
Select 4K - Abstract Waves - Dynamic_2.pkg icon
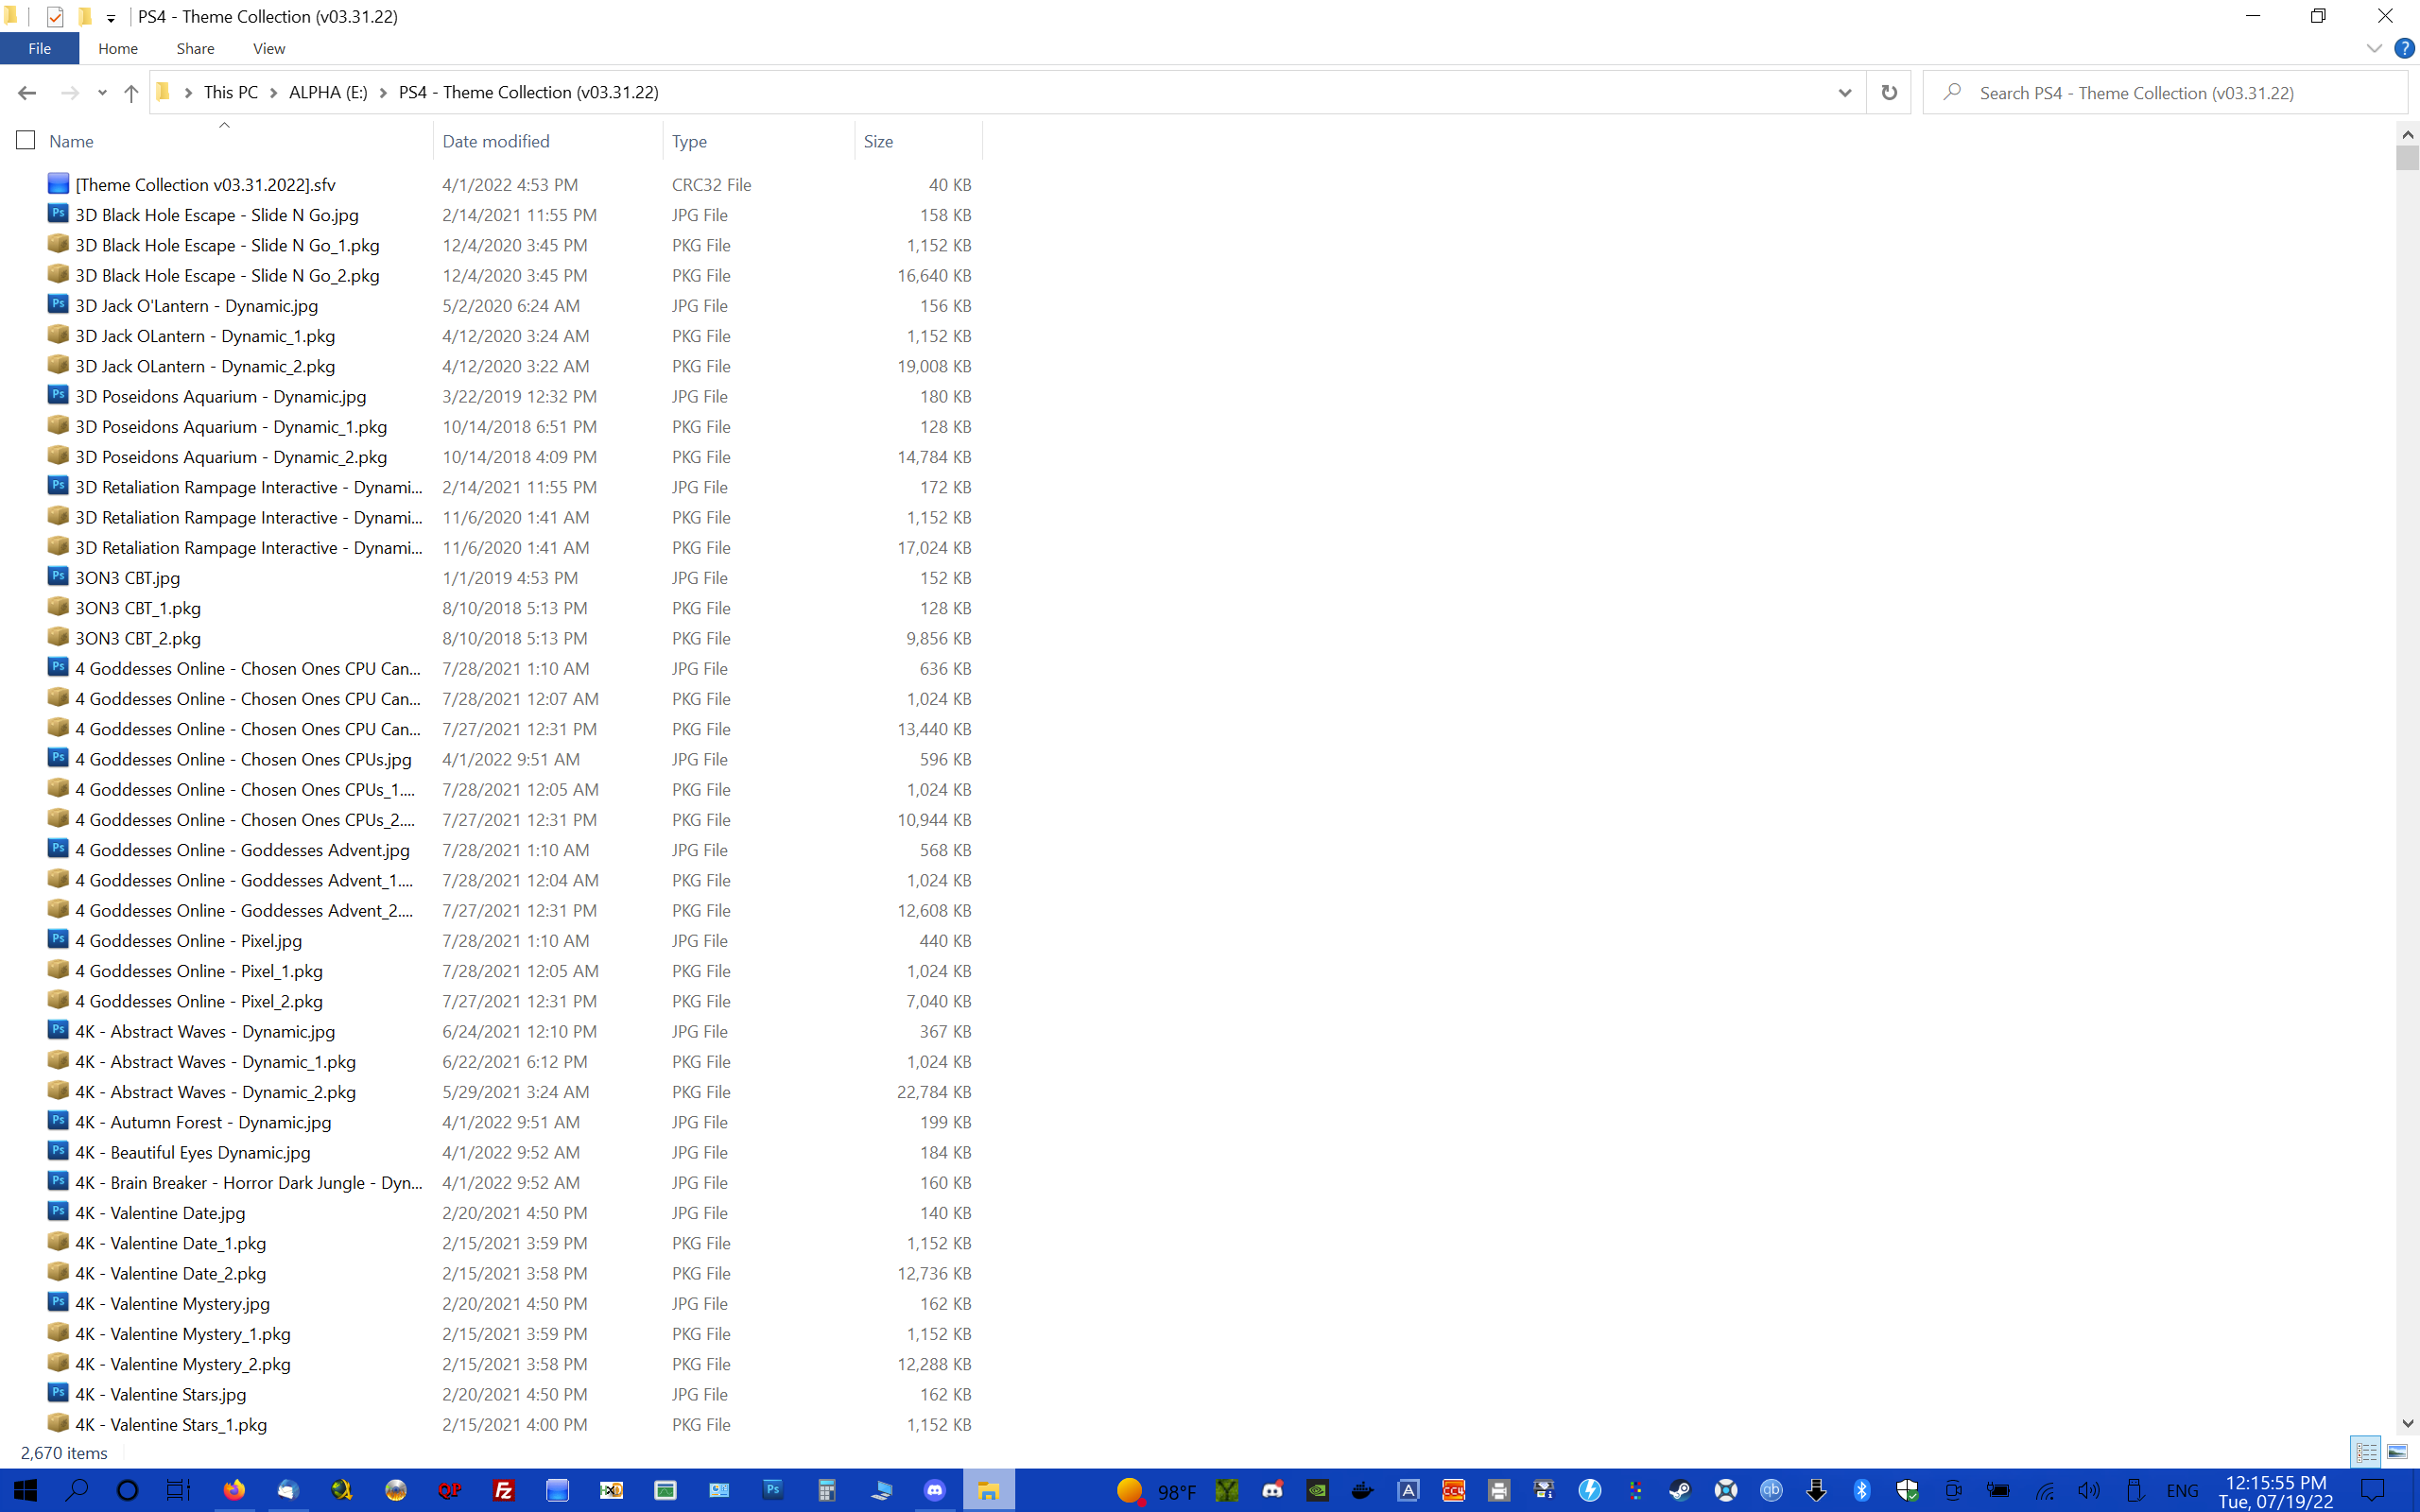click(59, 1091)
